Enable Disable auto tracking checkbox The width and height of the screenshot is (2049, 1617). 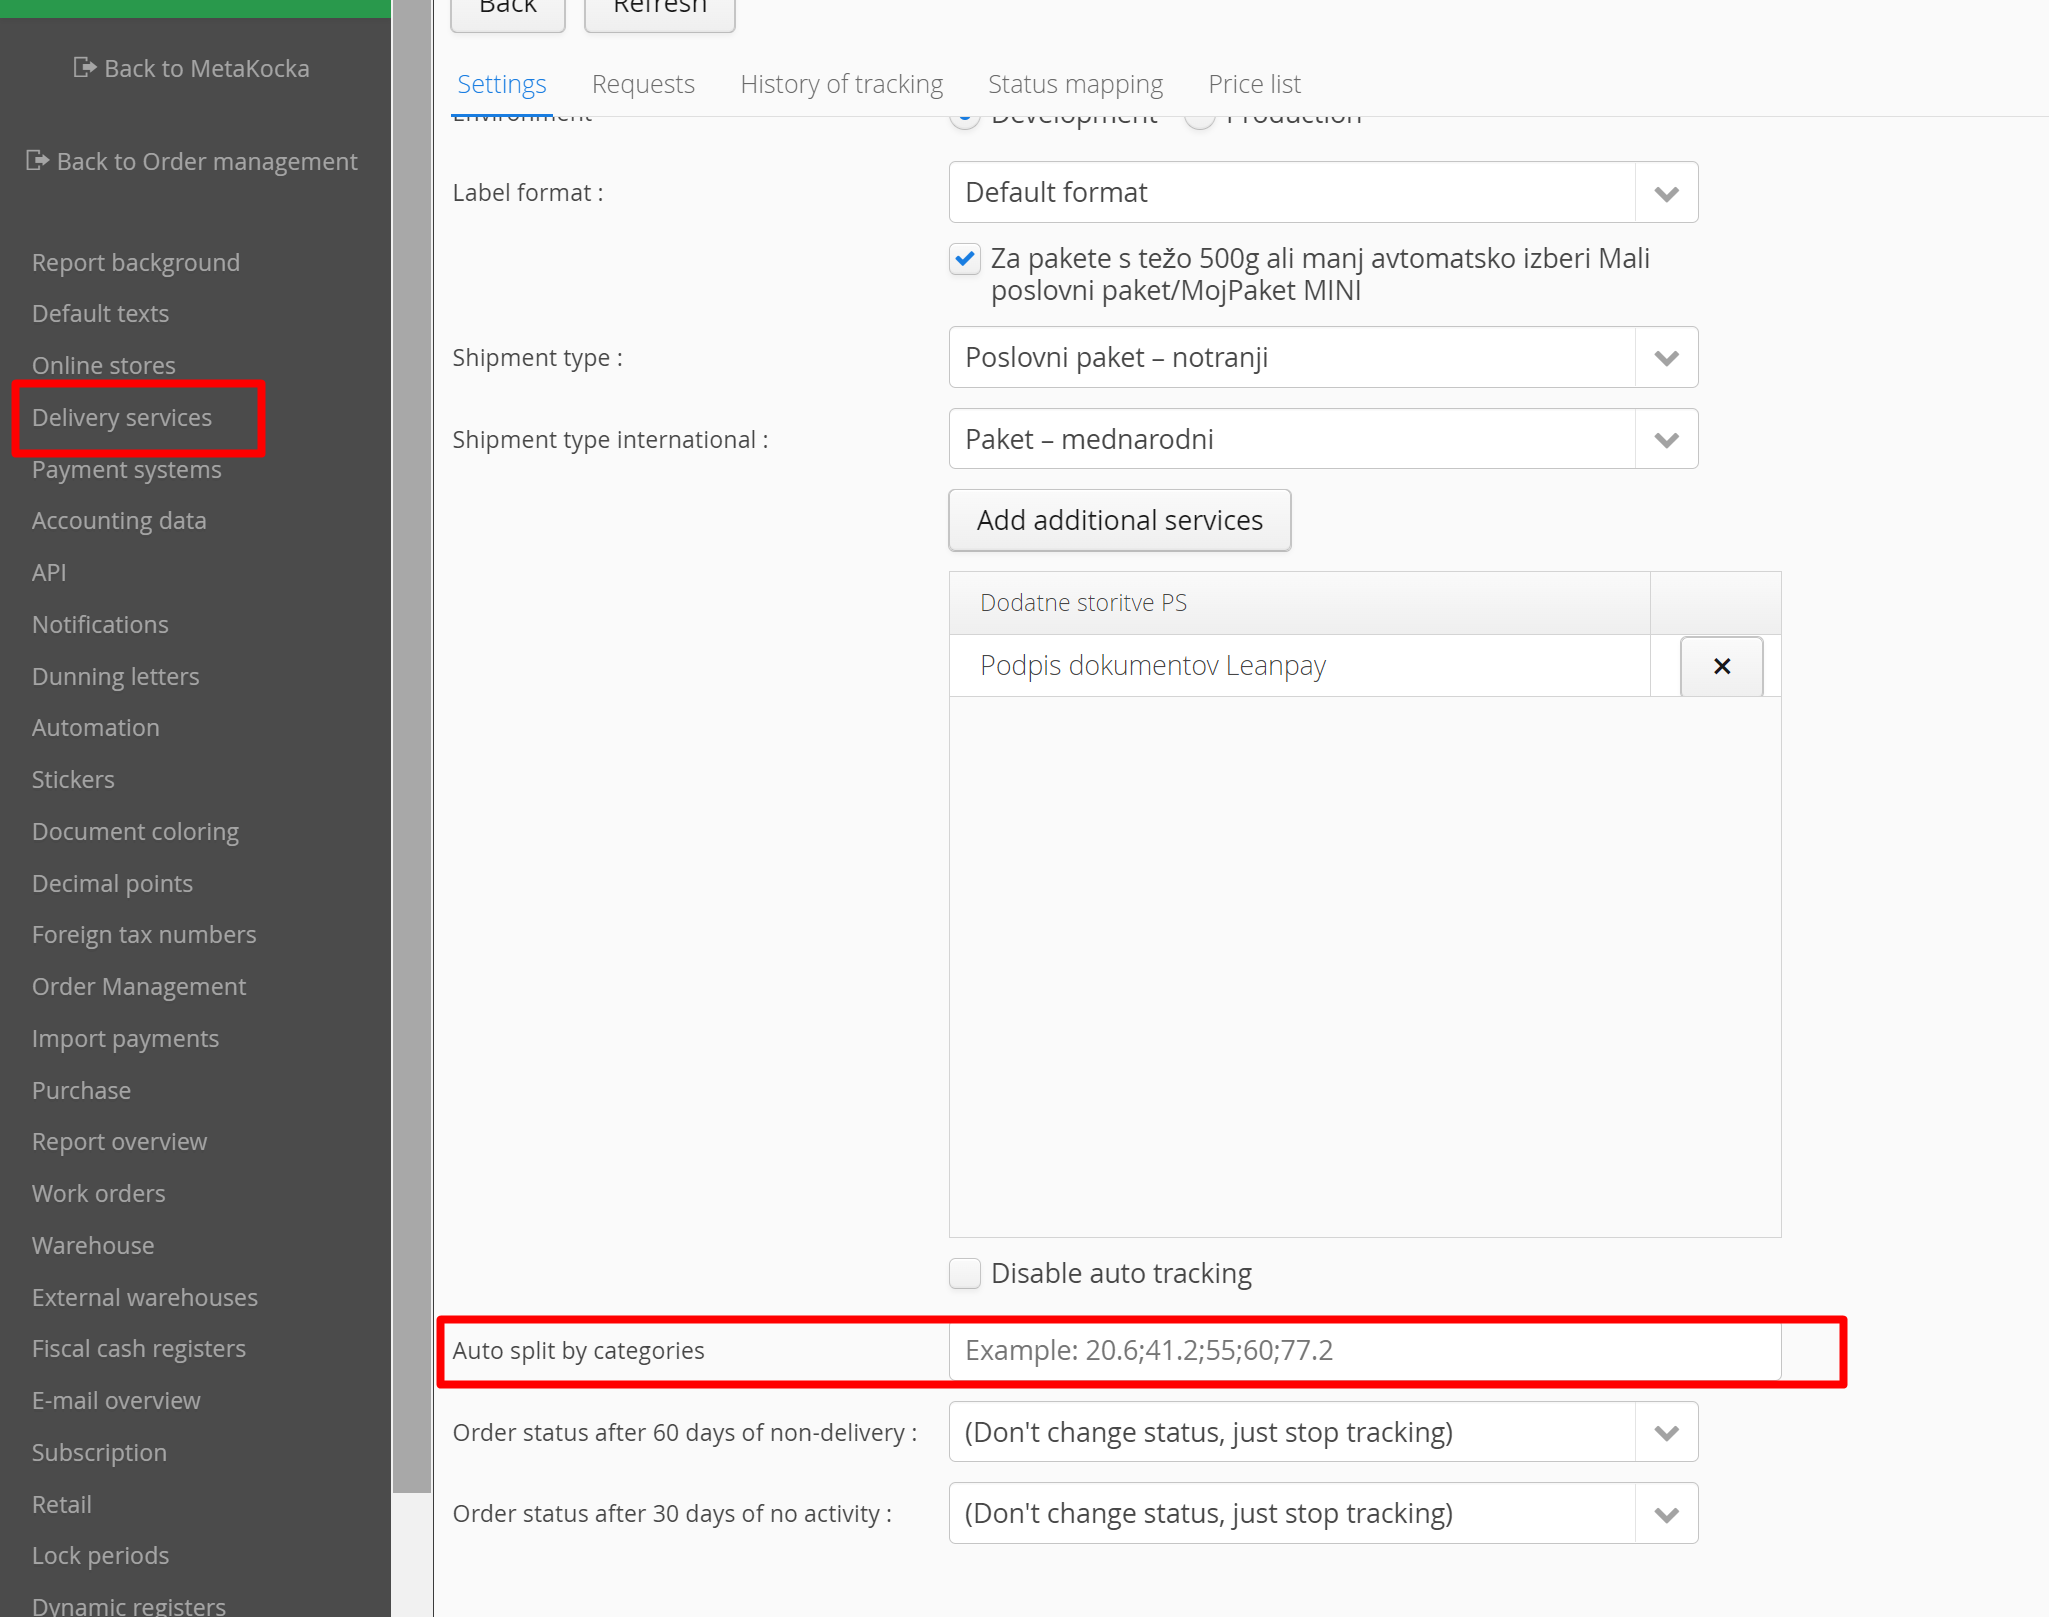(964, 1273)
